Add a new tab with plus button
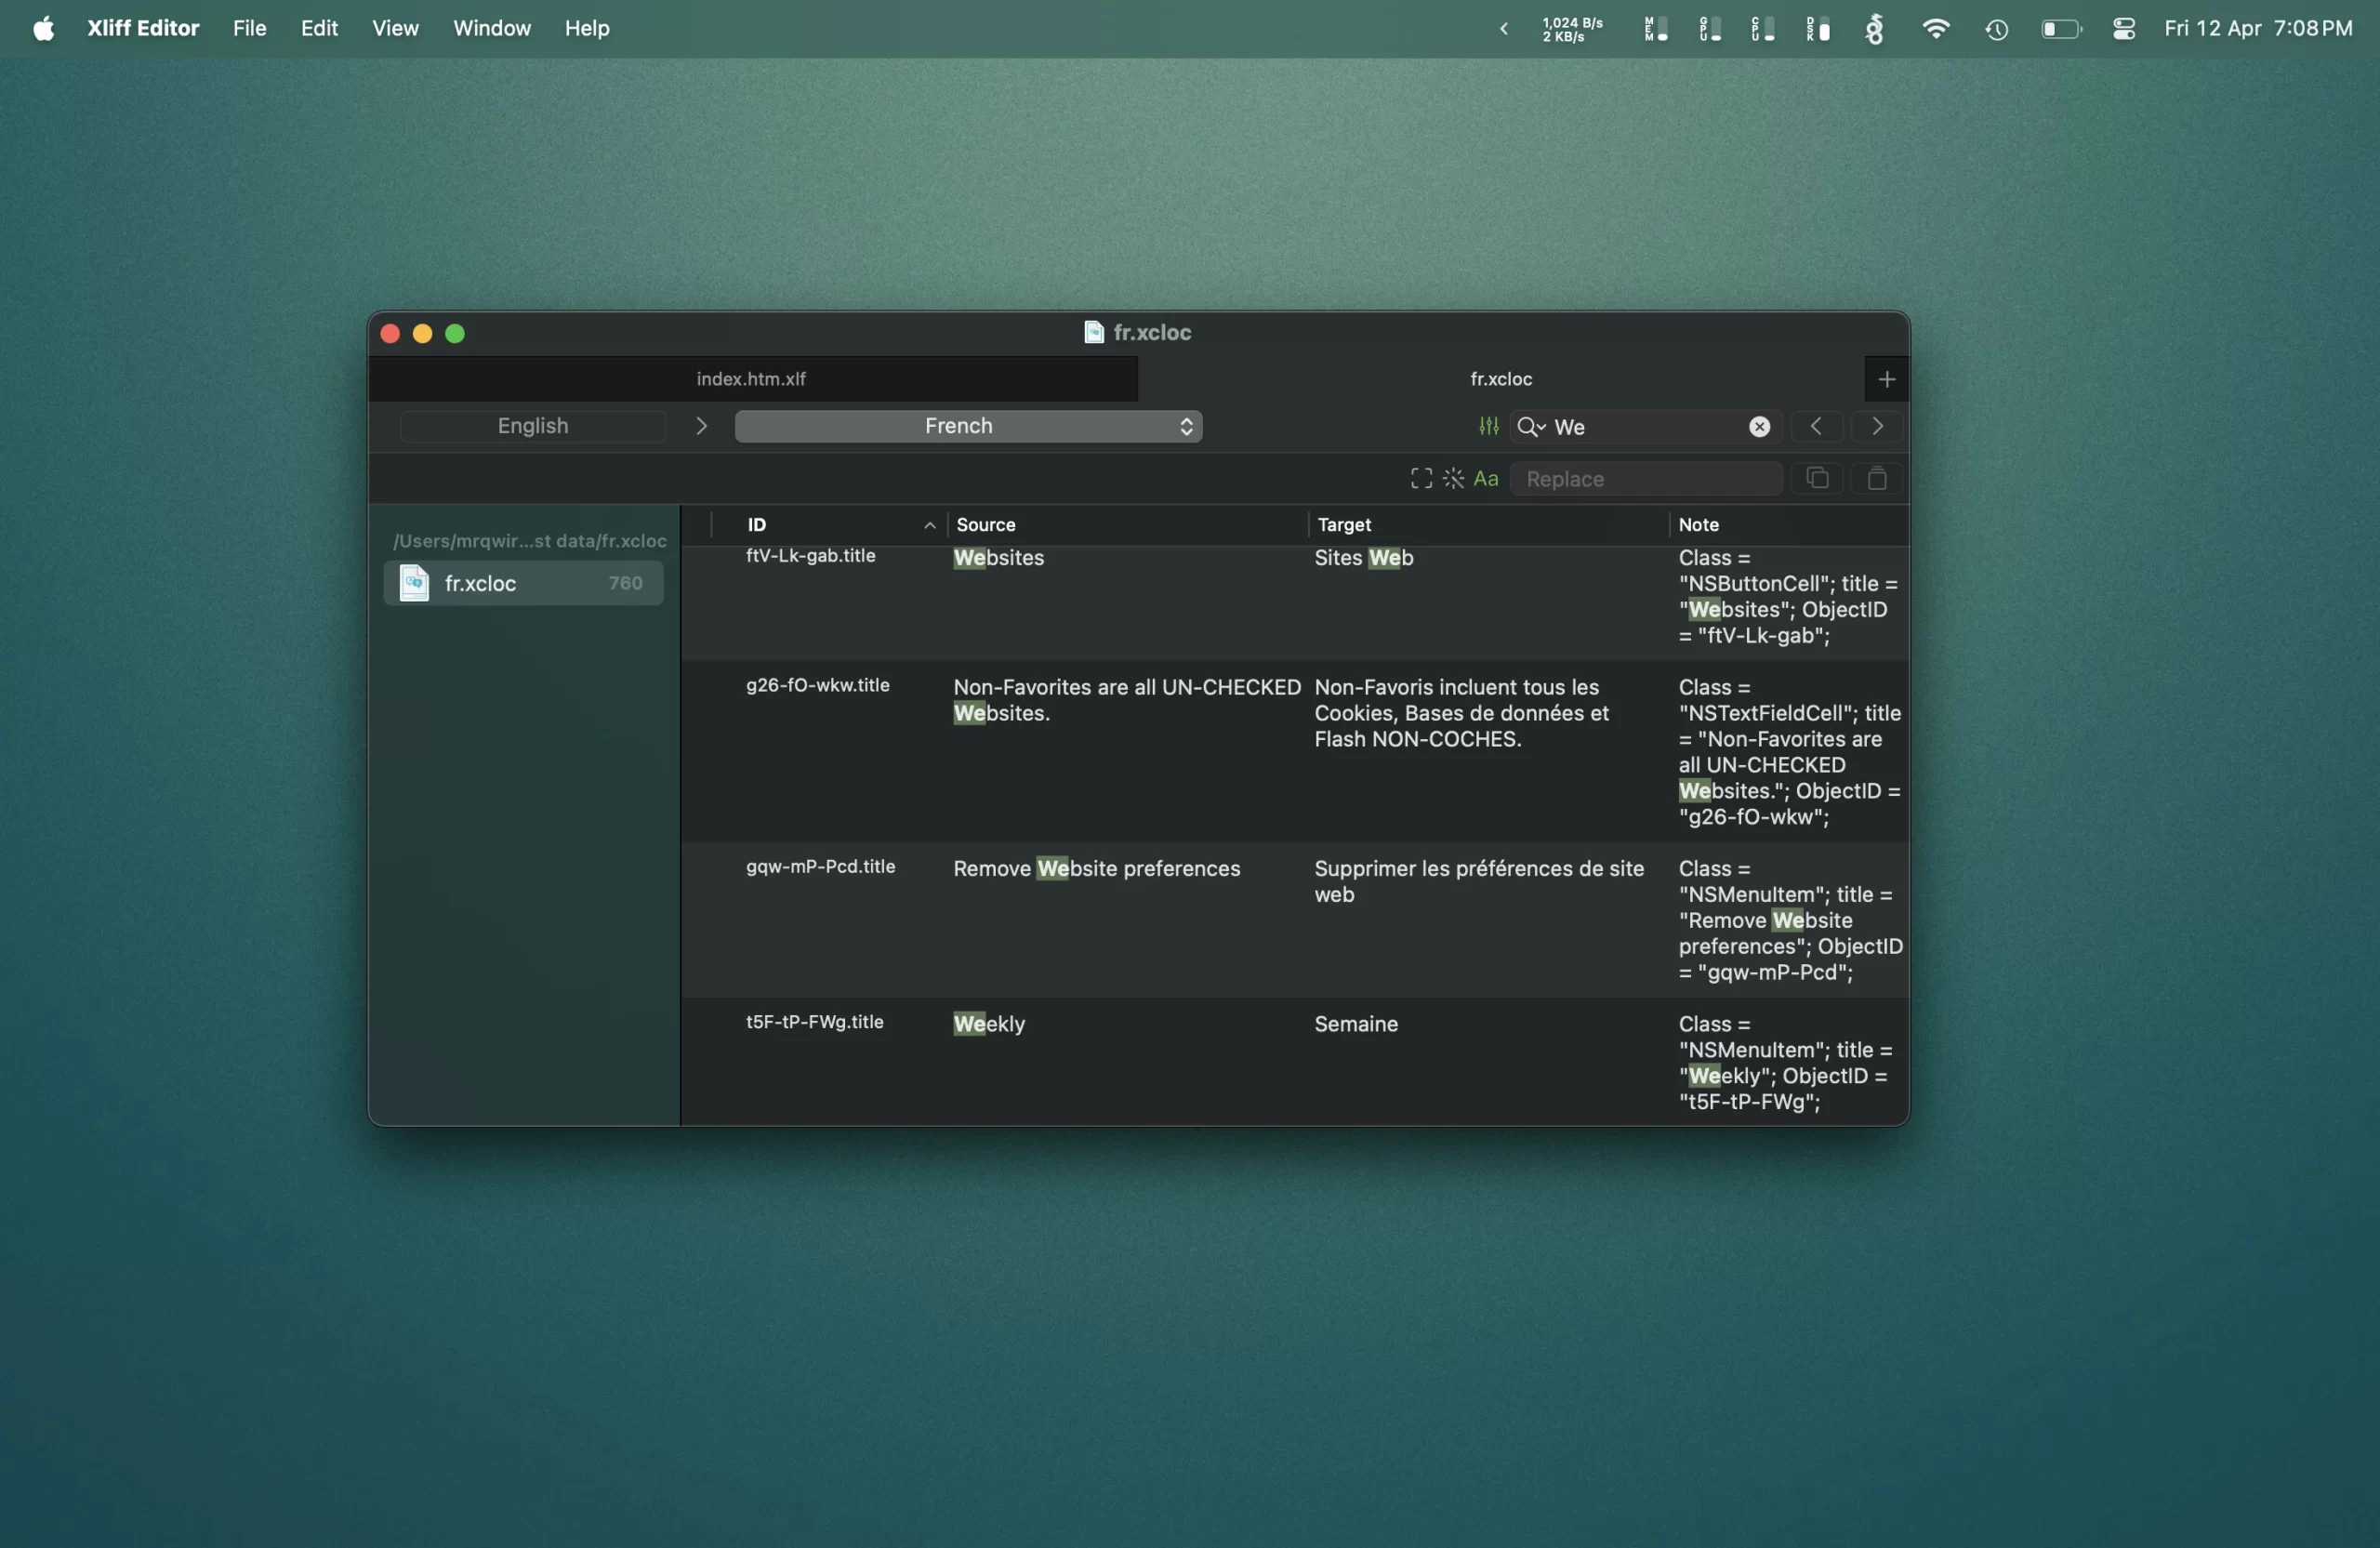Viewport: 2380px width, 1548px height. (x=1886, y=379)
